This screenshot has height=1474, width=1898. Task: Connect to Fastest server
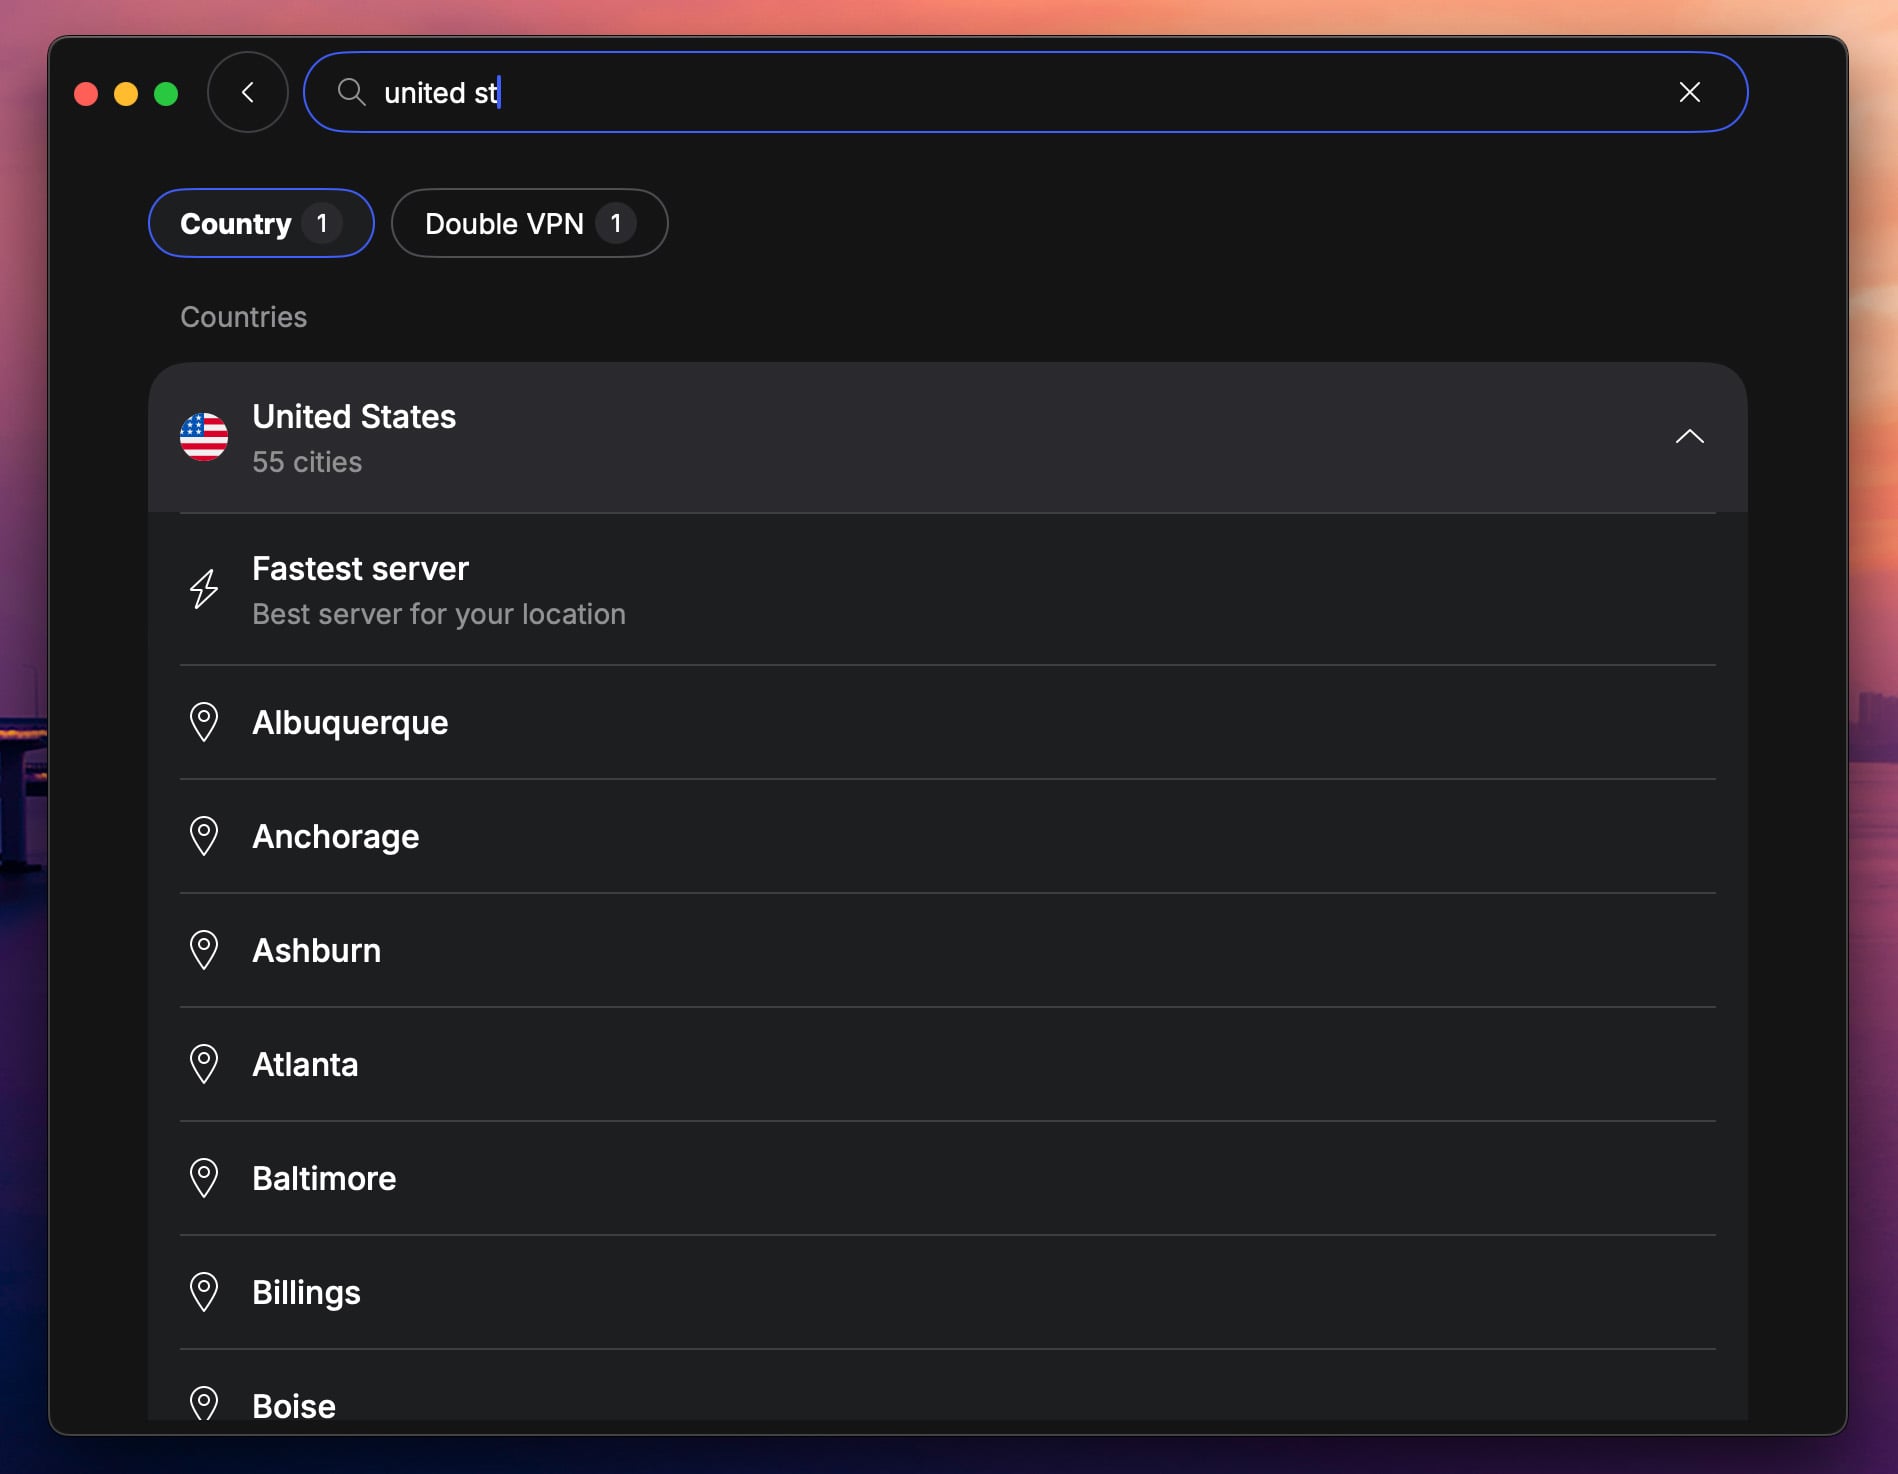pos(947,590)
